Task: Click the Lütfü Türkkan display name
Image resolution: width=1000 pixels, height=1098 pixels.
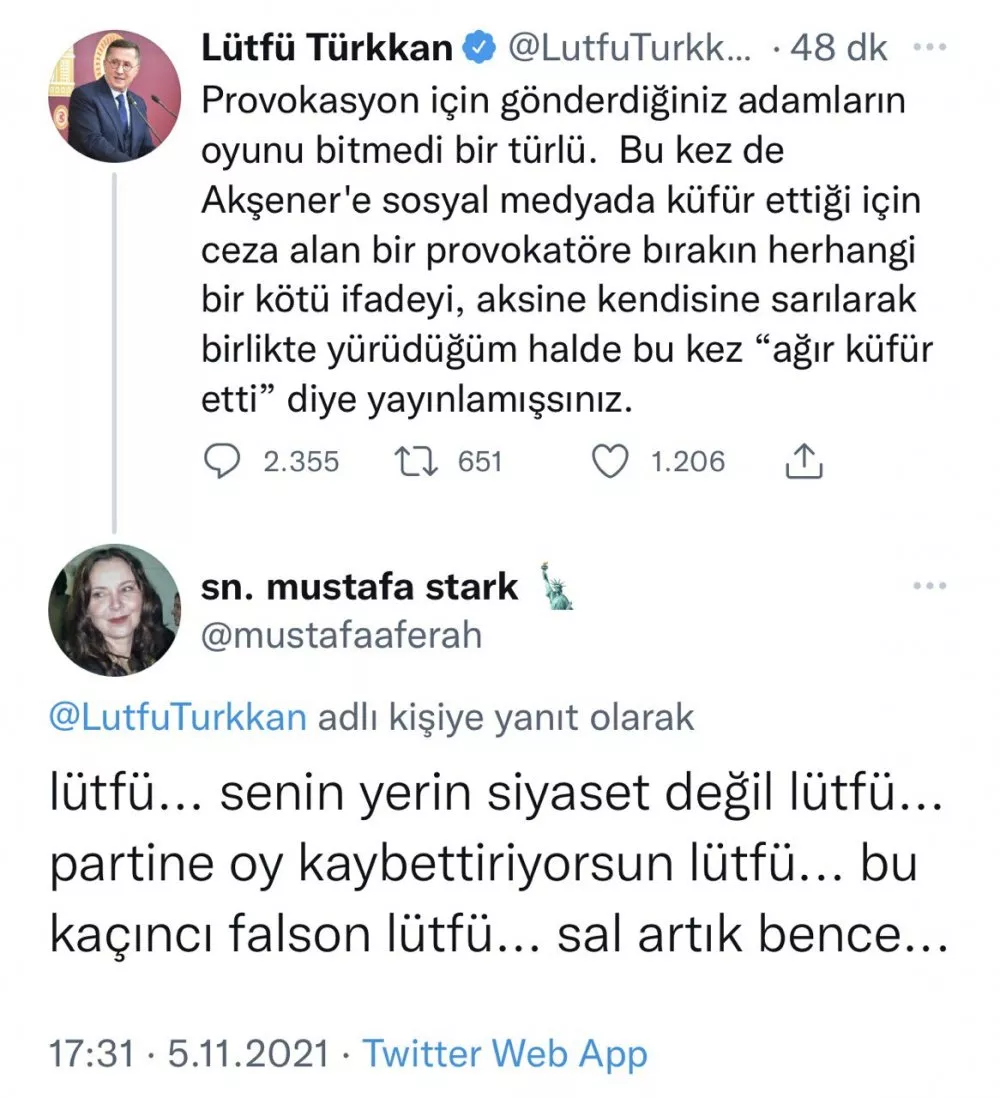Action: tap(327, 48)
